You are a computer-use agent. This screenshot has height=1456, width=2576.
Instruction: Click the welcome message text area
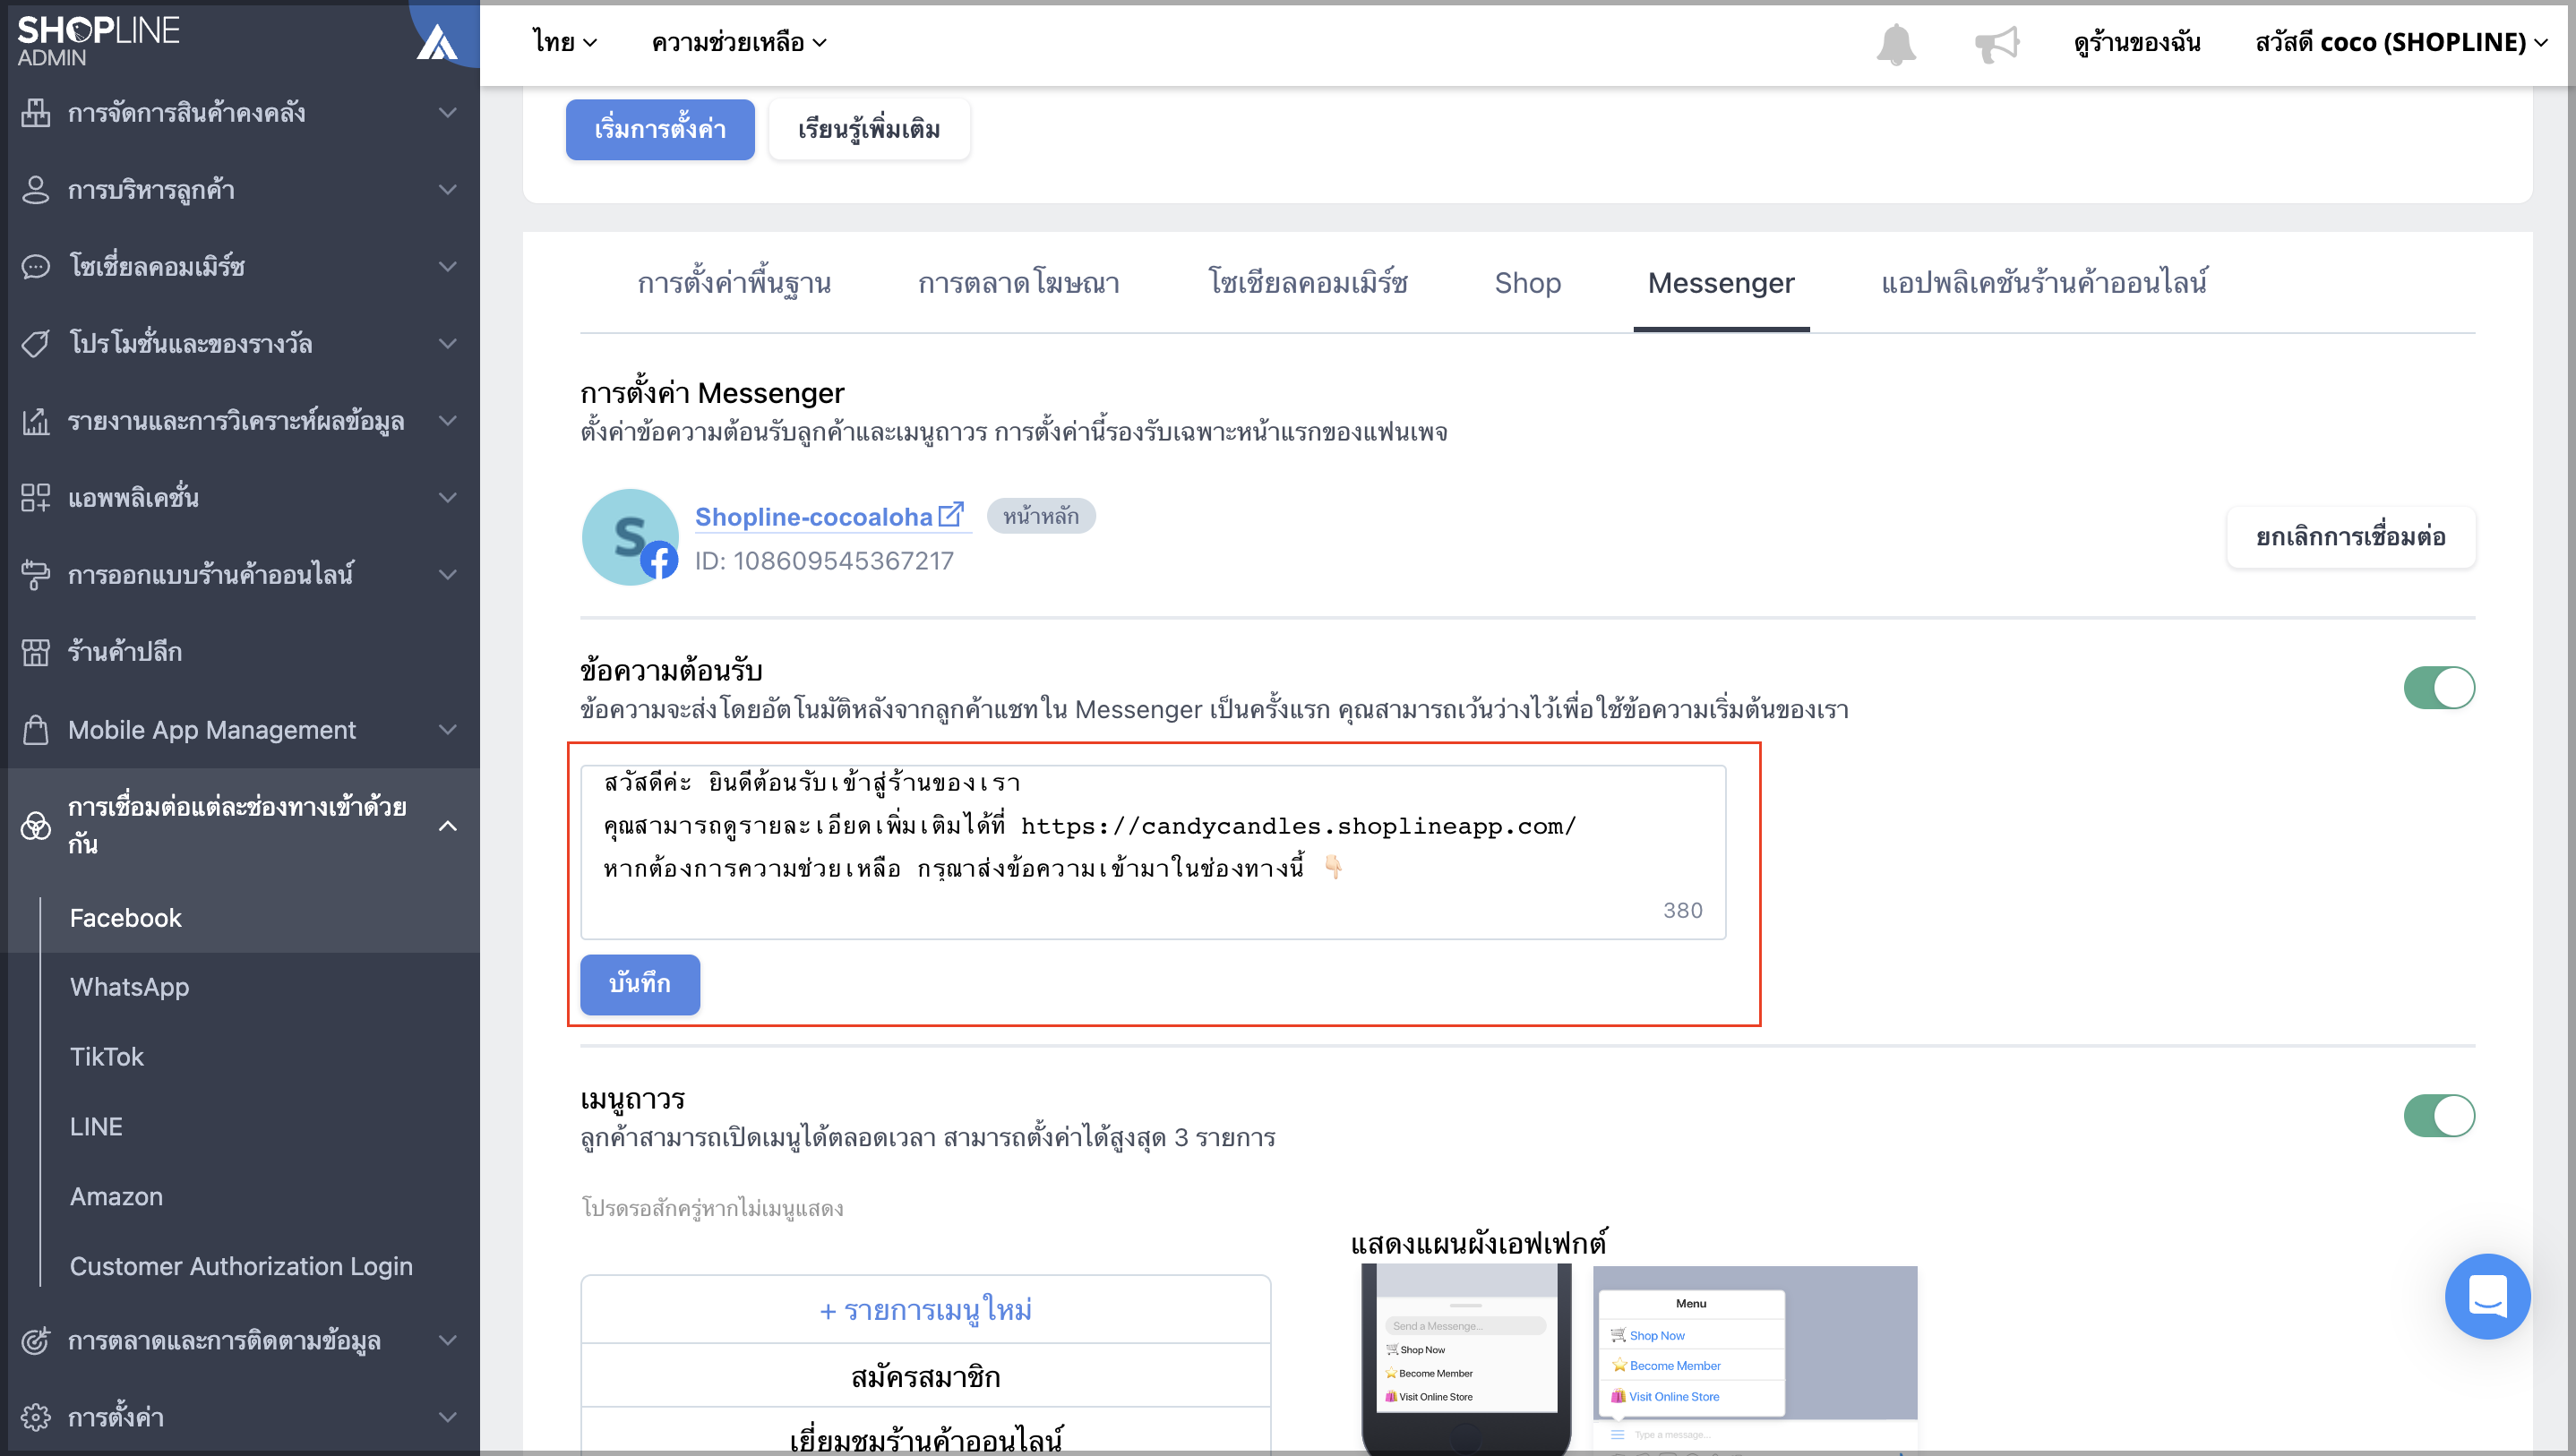[1153, 852]
